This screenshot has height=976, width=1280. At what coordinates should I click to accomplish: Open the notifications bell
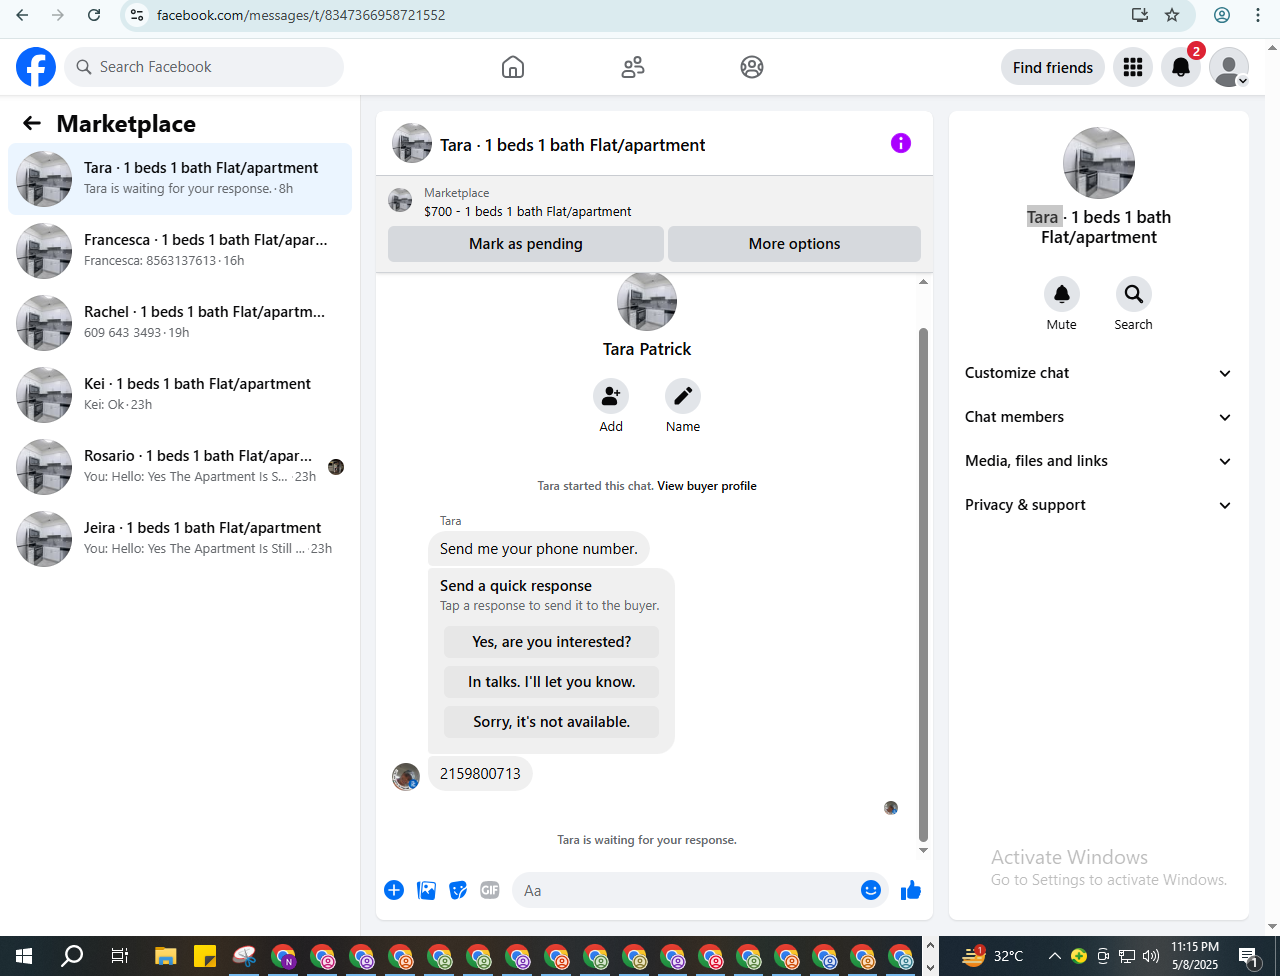coord(1181,67)
